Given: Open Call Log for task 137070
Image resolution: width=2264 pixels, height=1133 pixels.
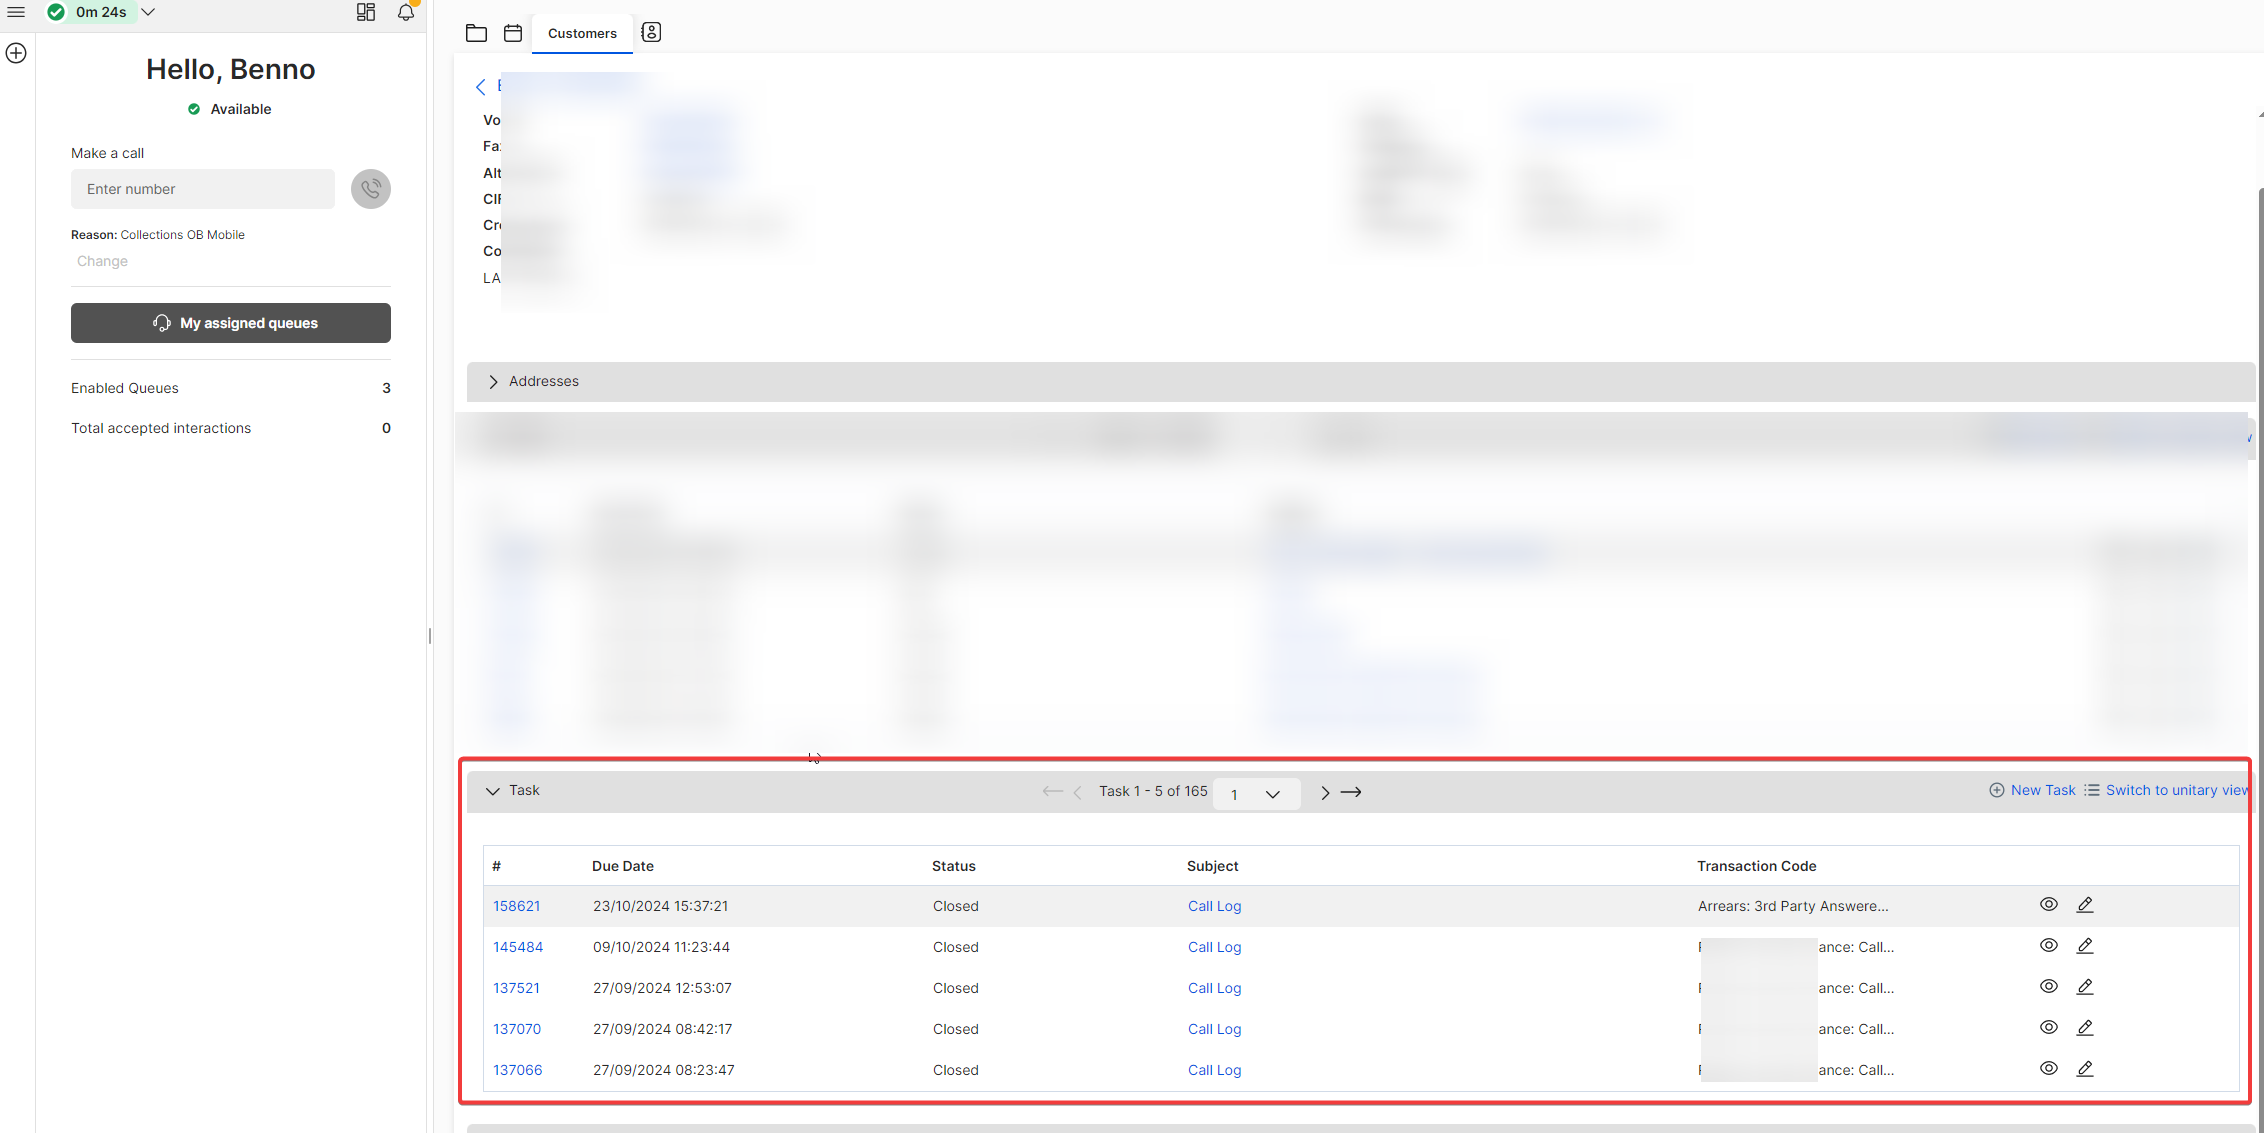Looking at the screenshot, I should pos(1215,1029).
